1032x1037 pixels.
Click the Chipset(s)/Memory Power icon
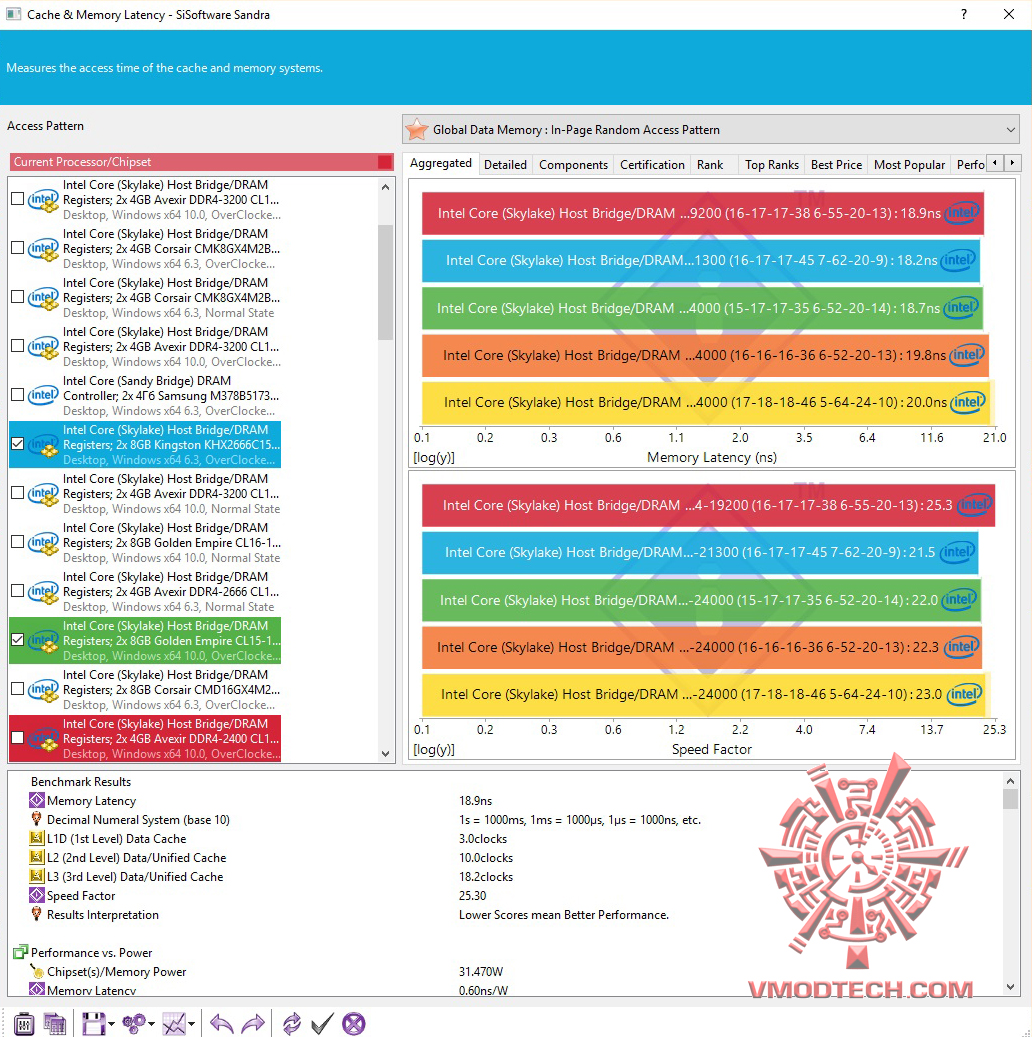tap(37, 971)
